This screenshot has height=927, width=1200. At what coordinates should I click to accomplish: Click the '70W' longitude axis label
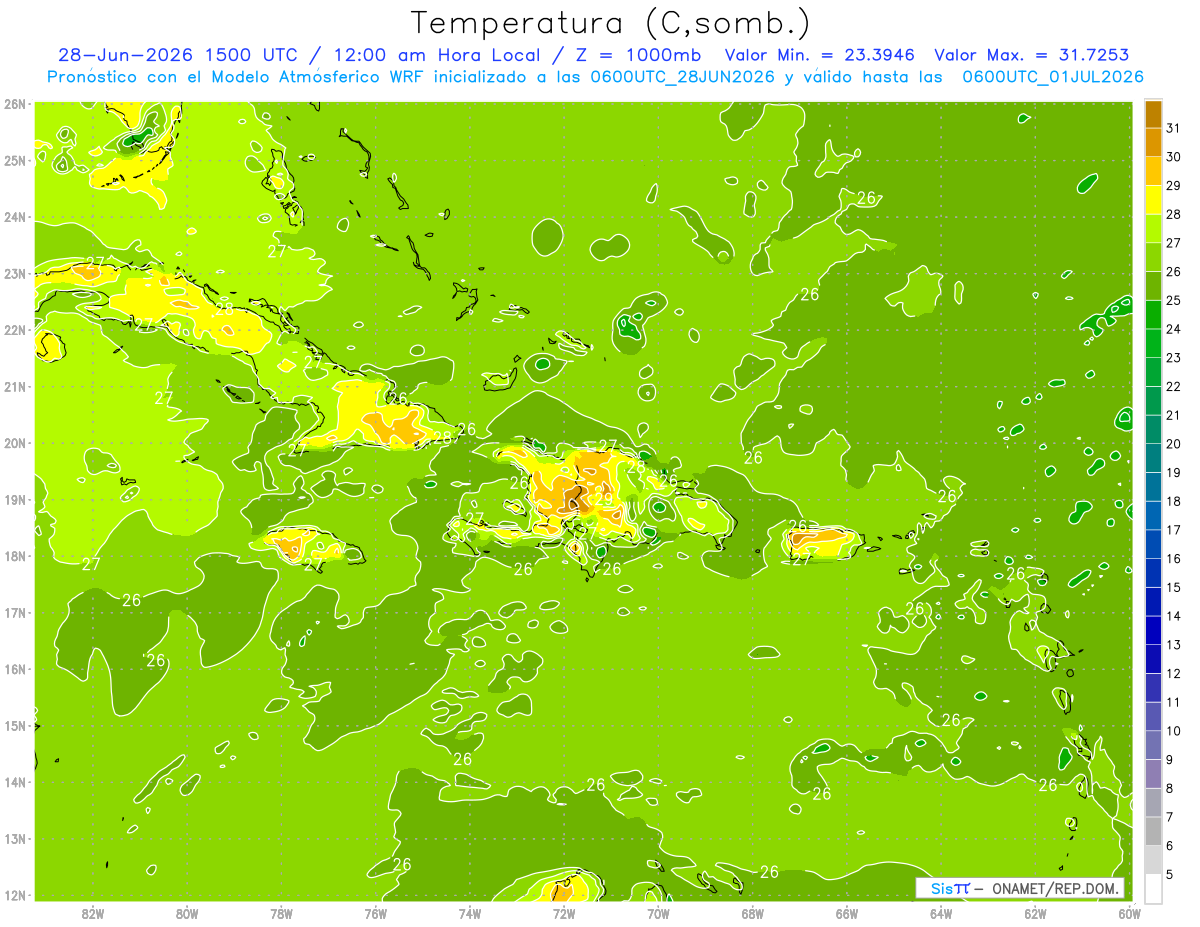point(658,913)
